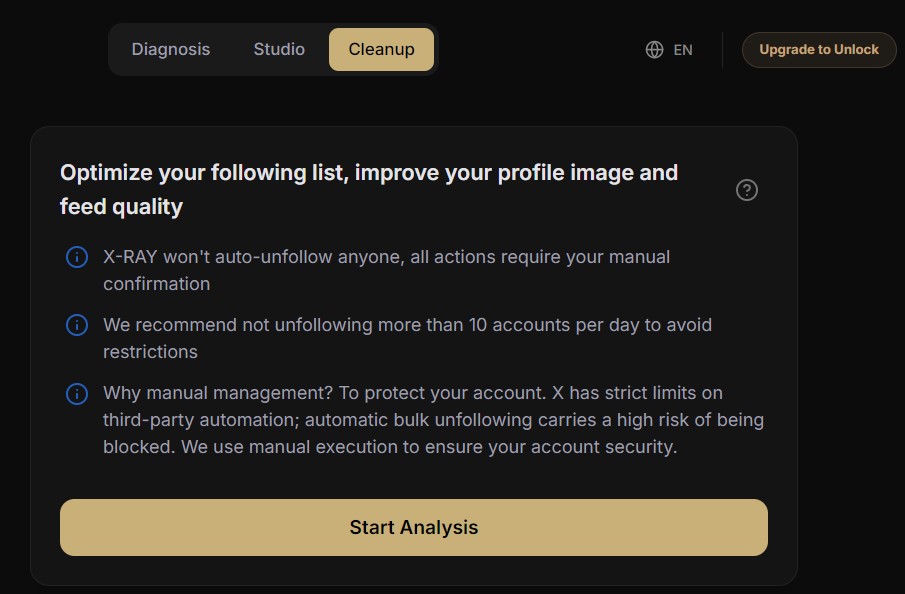Click info icon beside manual management note
Image resolution: width=905 pixels, height=594 pixels.
pyautogui.click(x=77, y=394)
